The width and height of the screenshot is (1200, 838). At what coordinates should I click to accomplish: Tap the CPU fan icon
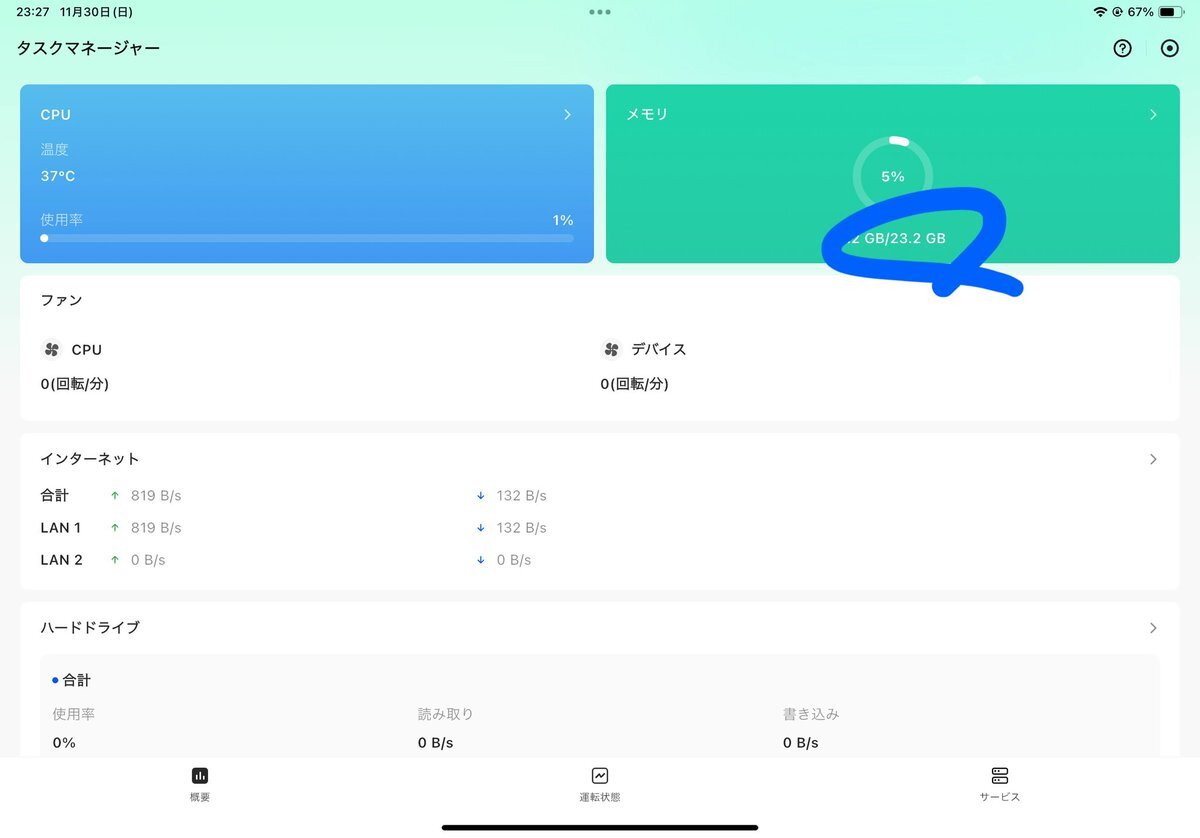[52, 350]
